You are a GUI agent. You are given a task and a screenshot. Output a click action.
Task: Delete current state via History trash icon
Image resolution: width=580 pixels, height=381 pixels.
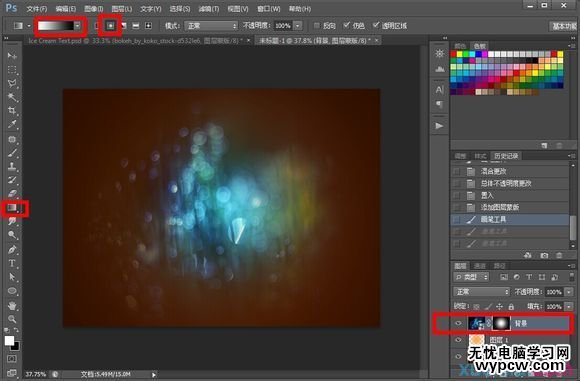(x=559, y=255)
